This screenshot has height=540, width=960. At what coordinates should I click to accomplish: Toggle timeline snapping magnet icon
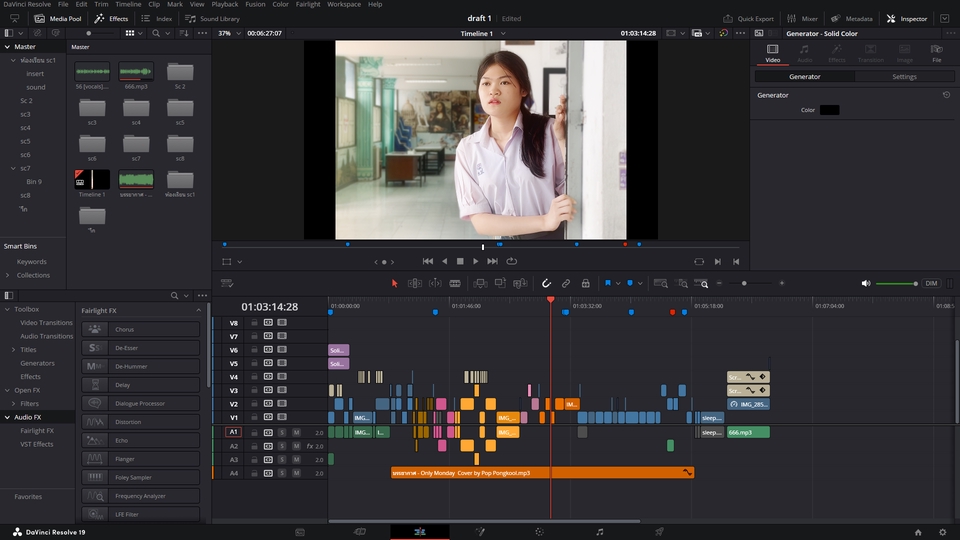pos(547,284)
